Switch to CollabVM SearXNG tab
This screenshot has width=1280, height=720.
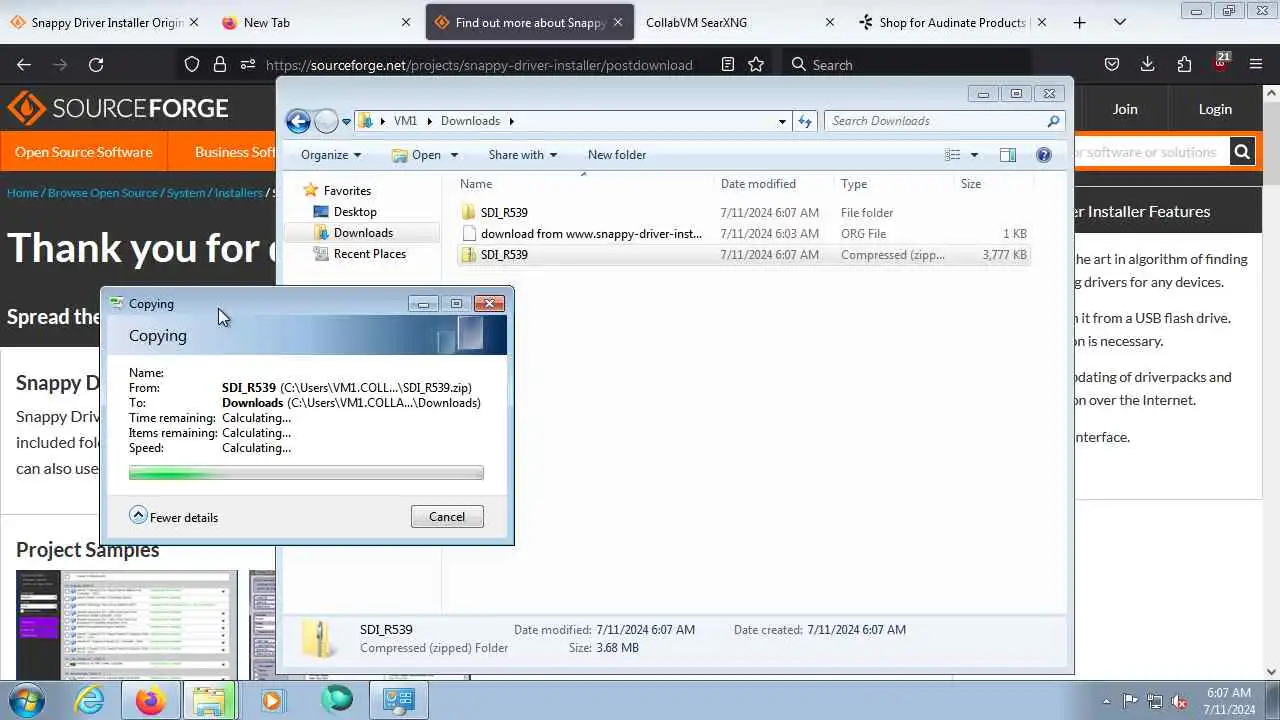point(739,22)
